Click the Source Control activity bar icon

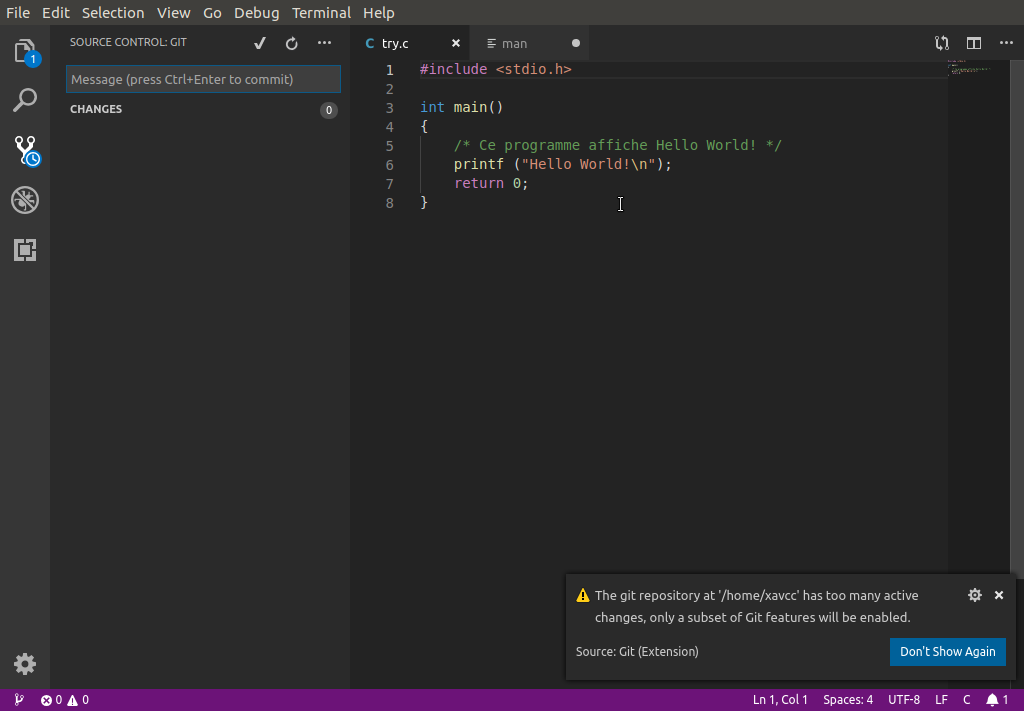tap(25, 150)
